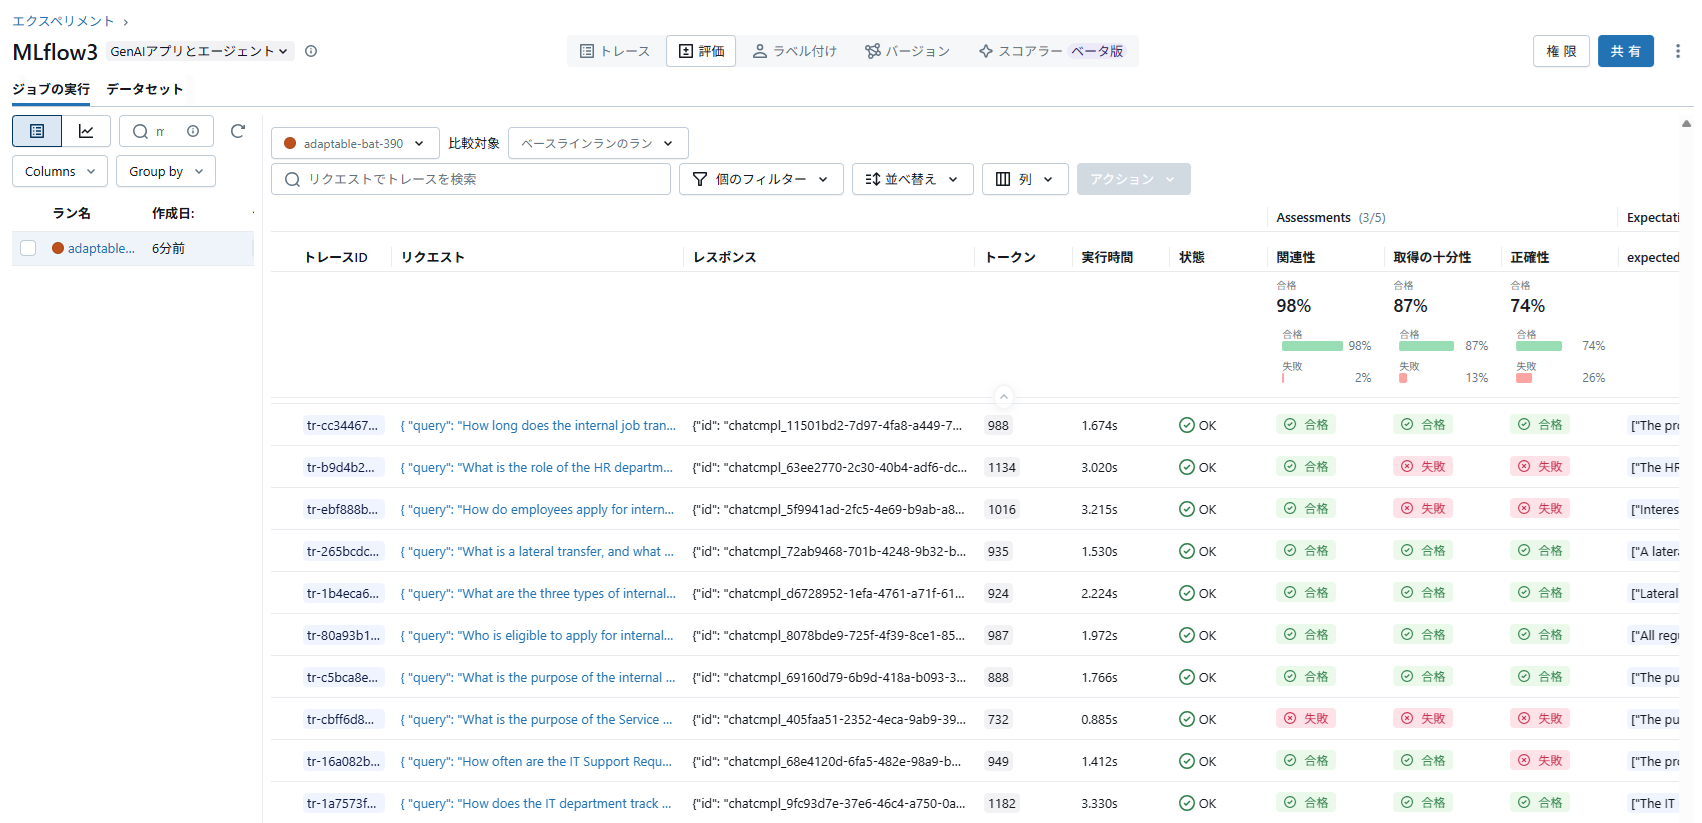1702x823 pixels.
Task: Click the 関連性 98% pass green bar
Action: click(x=1312, y=346)
